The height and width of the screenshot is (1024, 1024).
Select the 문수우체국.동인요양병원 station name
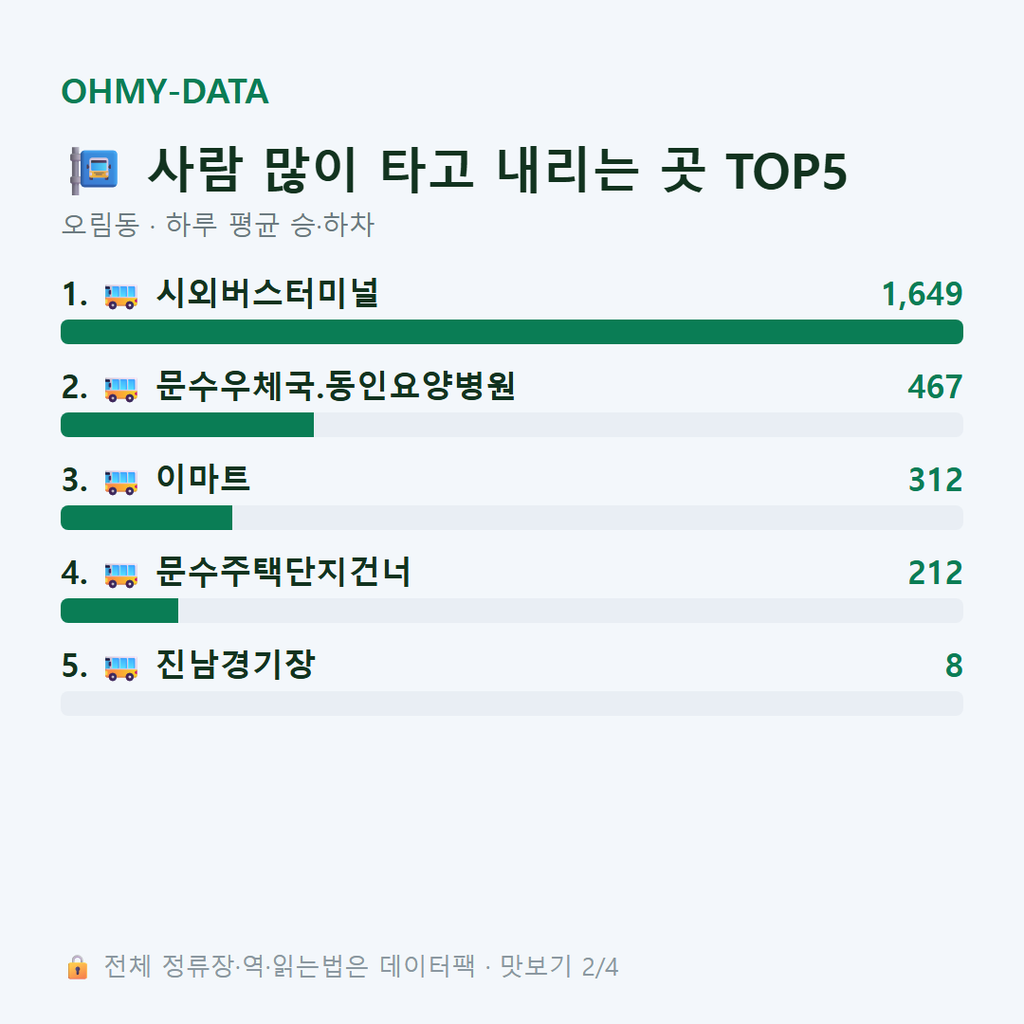coord(336,386)
